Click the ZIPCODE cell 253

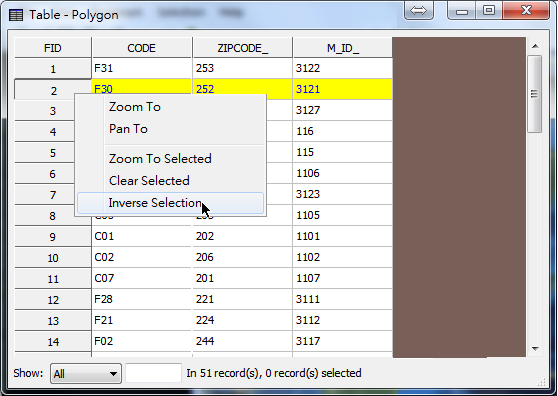[x=242, y=68]
